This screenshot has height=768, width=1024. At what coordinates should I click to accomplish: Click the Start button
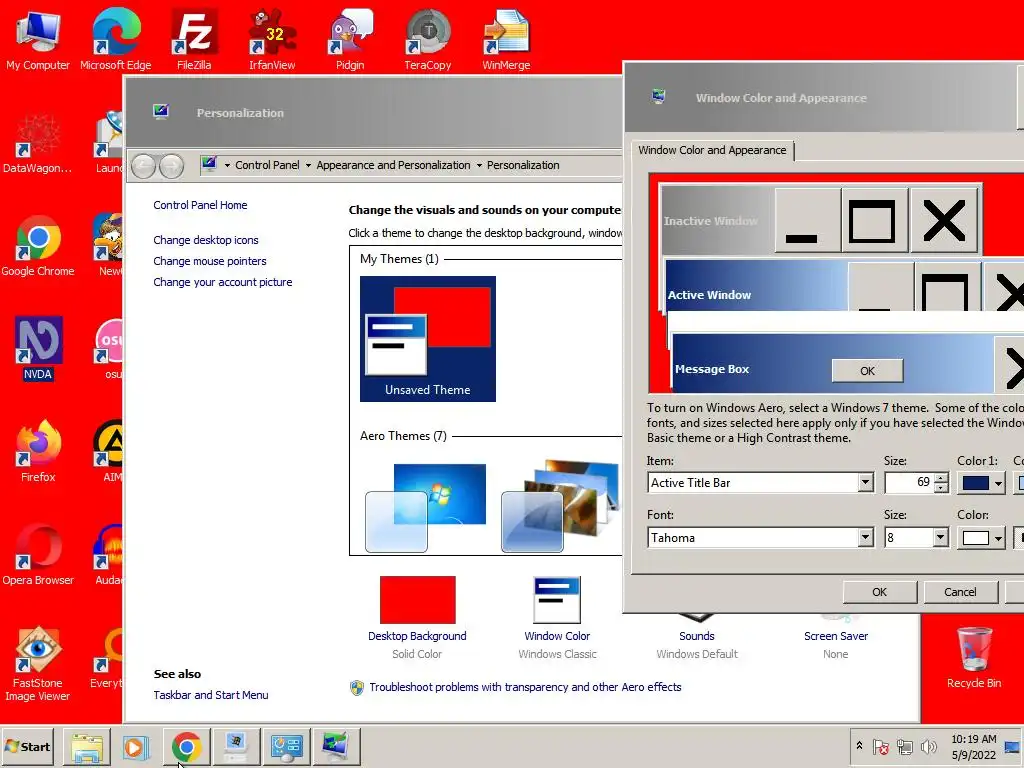pos(27,746)
